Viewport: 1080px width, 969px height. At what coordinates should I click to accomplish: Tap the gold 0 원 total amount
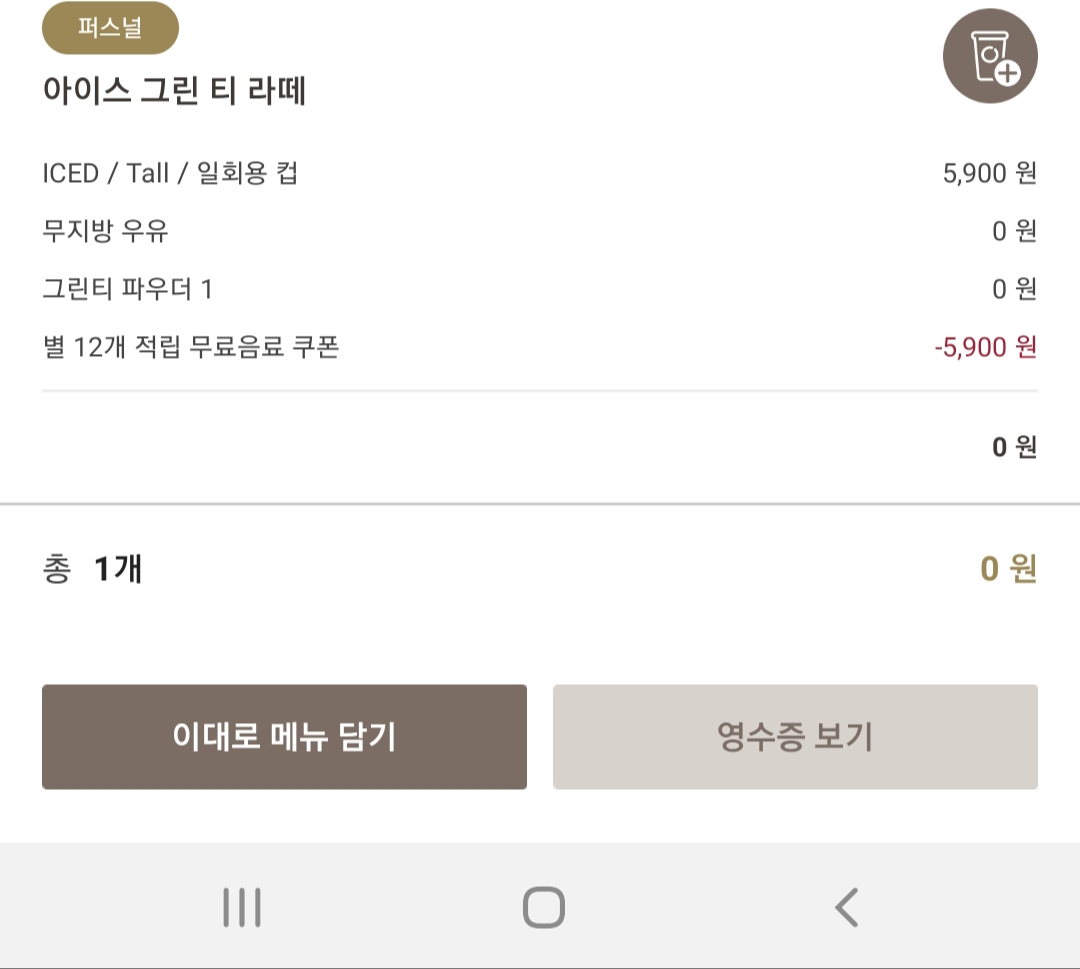click(x=1008, y=569)
